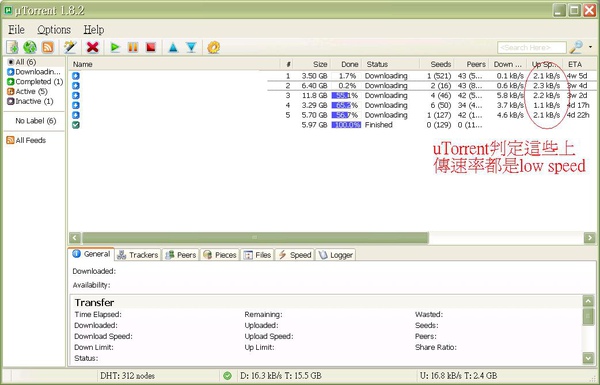Select Downloading category in sidebar
The height and width of the screenshot is (385, 600).
click(34, 72)
